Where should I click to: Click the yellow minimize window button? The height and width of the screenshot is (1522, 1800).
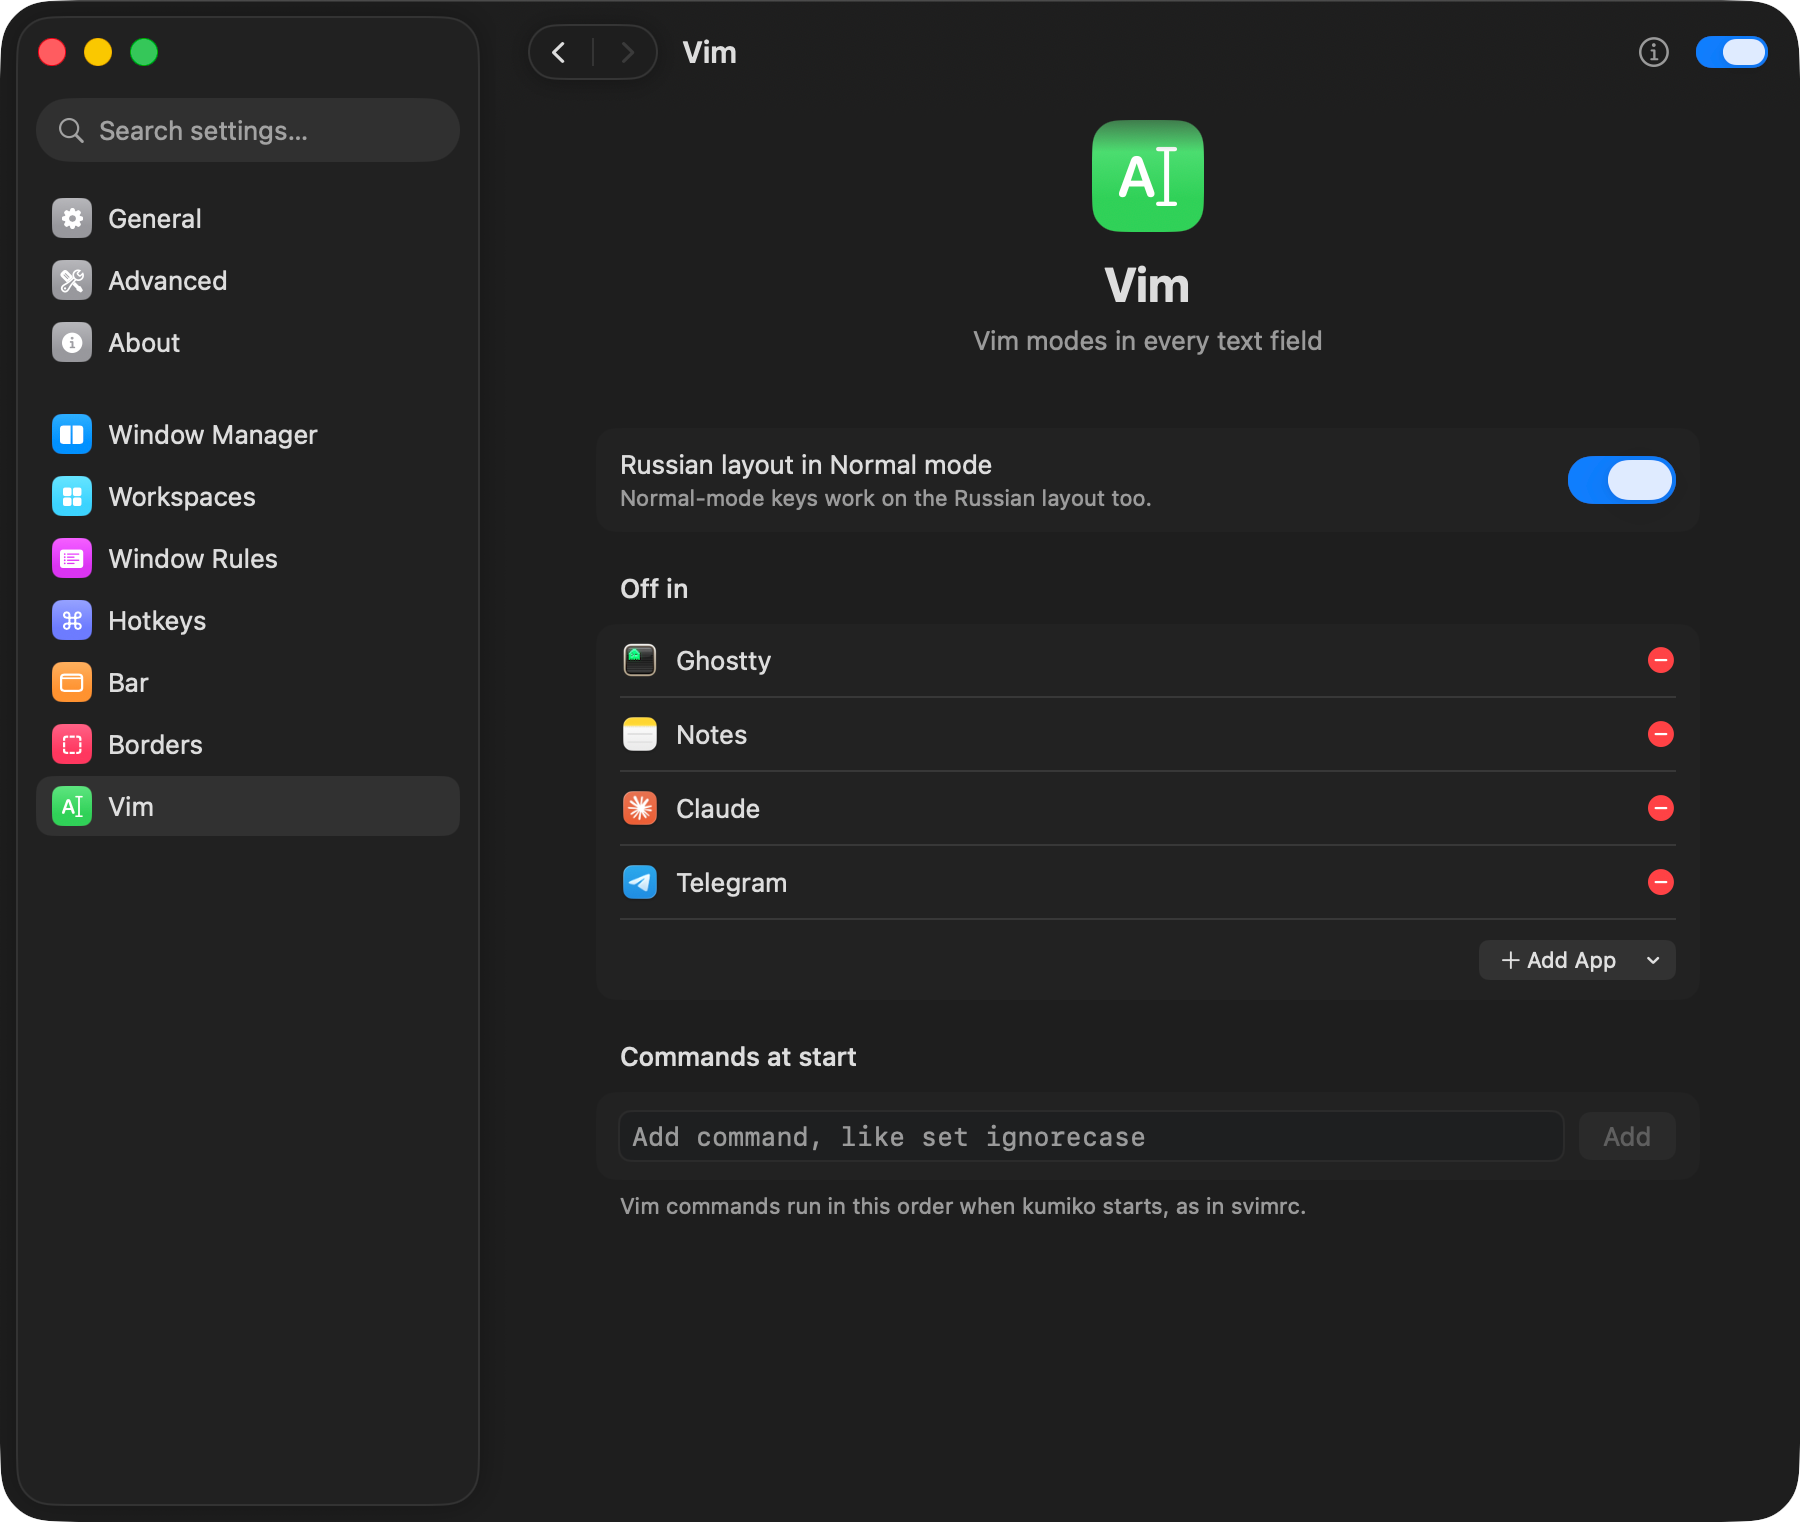point(98,52)
